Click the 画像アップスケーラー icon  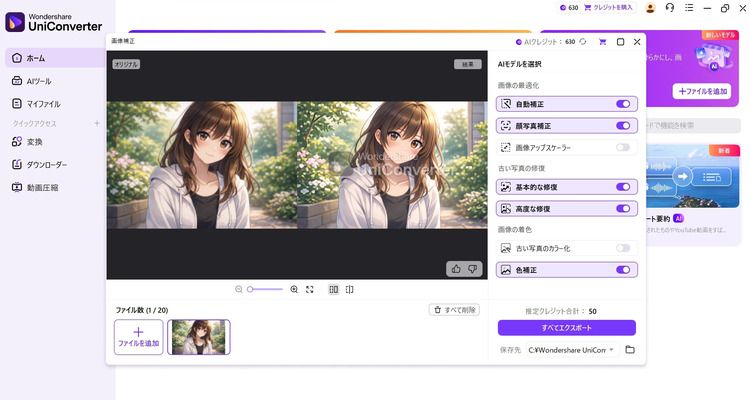506,147
